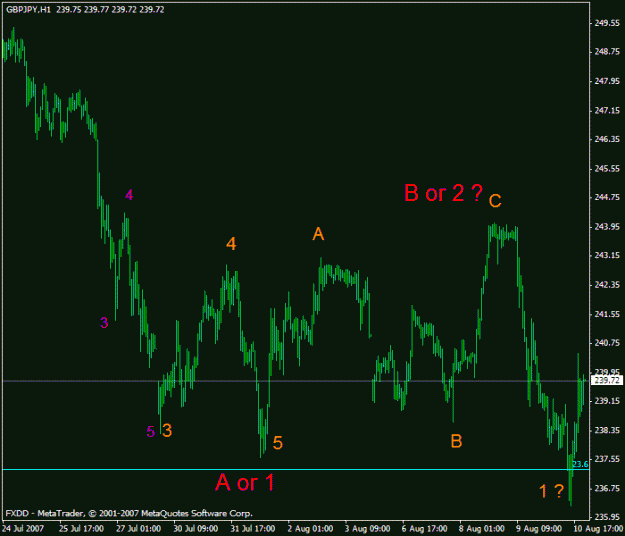The width and height of the screenshot is (625, 536).
Task: Click the 235.95 price axis label
Action: coord(607,517)
